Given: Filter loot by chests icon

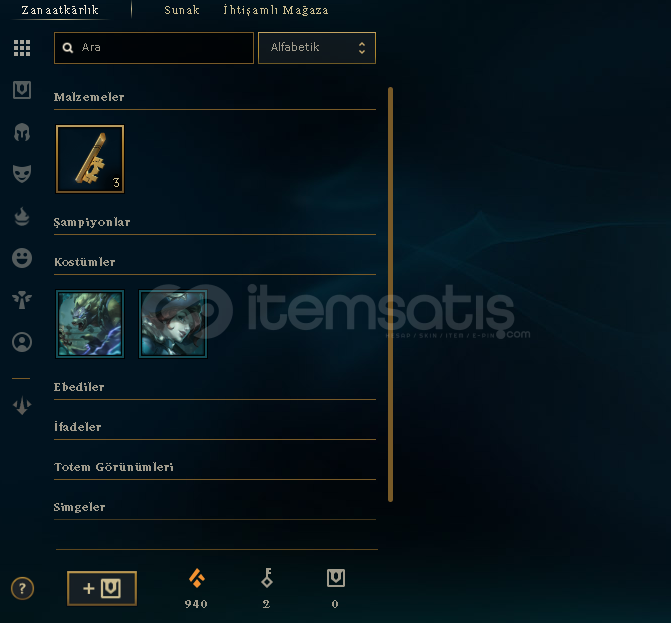Looking at the screenshot, I should [x=22, y=90].
